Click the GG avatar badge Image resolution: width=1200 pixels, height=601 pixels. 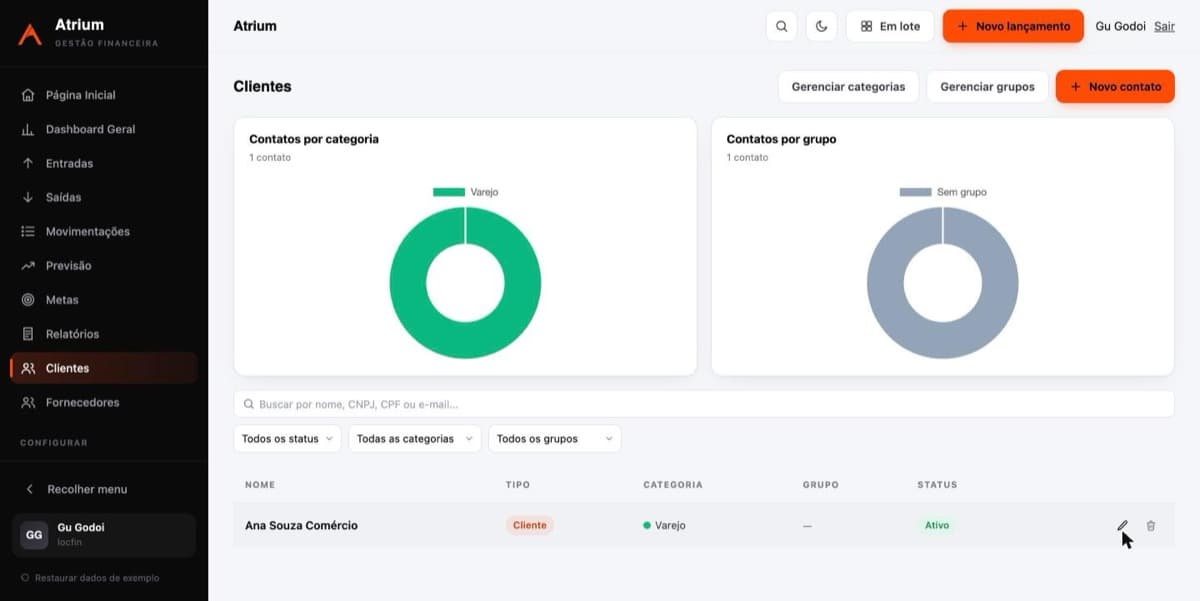[x=34, y=535]
